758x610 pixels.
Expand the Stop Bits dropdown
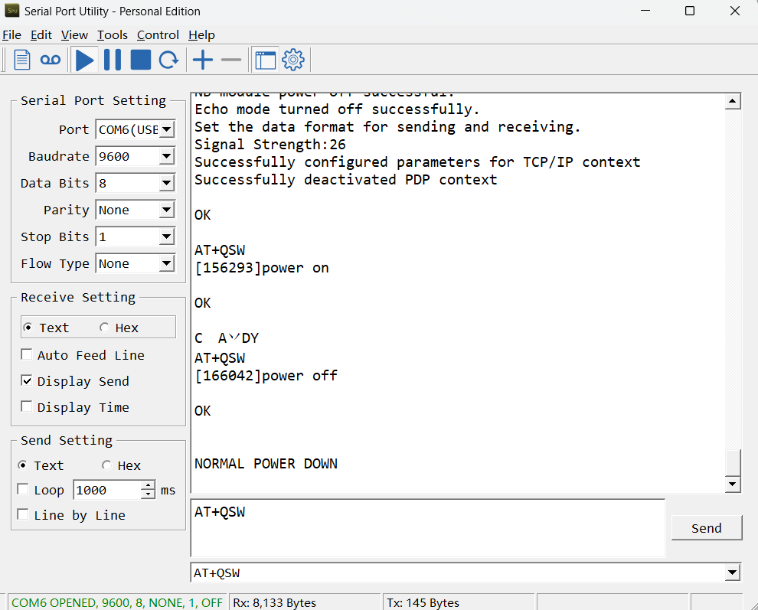pyautogui.click(x=167, y=237)
